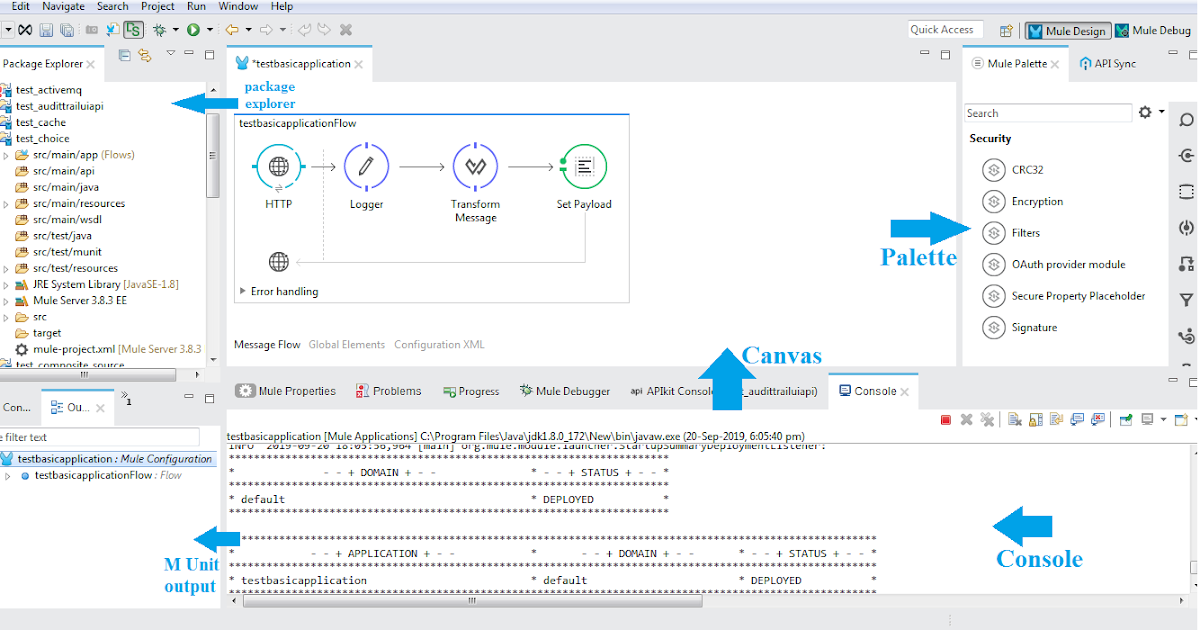Switch to the Configuration XML tab

pos(439,345)
